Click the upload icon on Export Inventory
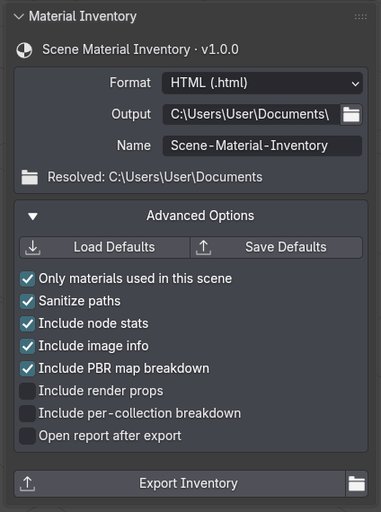This screenshot has height=512, width=381. pyautogui.click(x=27, y=484)
